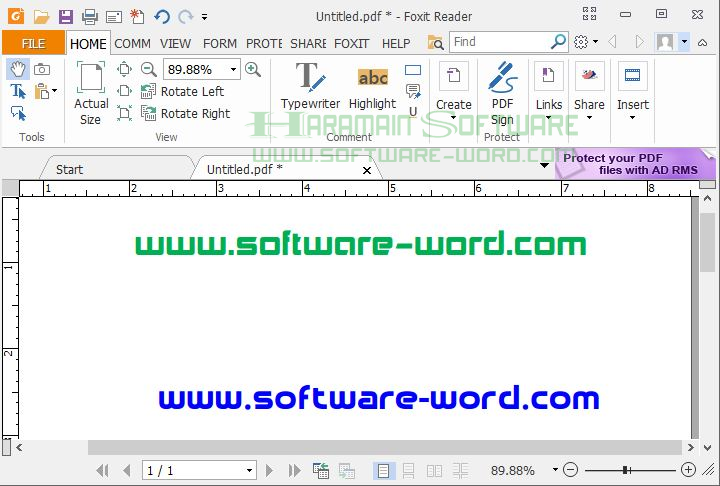Click the zoom out magnifier in the ribbon

(x=149, y=69)
